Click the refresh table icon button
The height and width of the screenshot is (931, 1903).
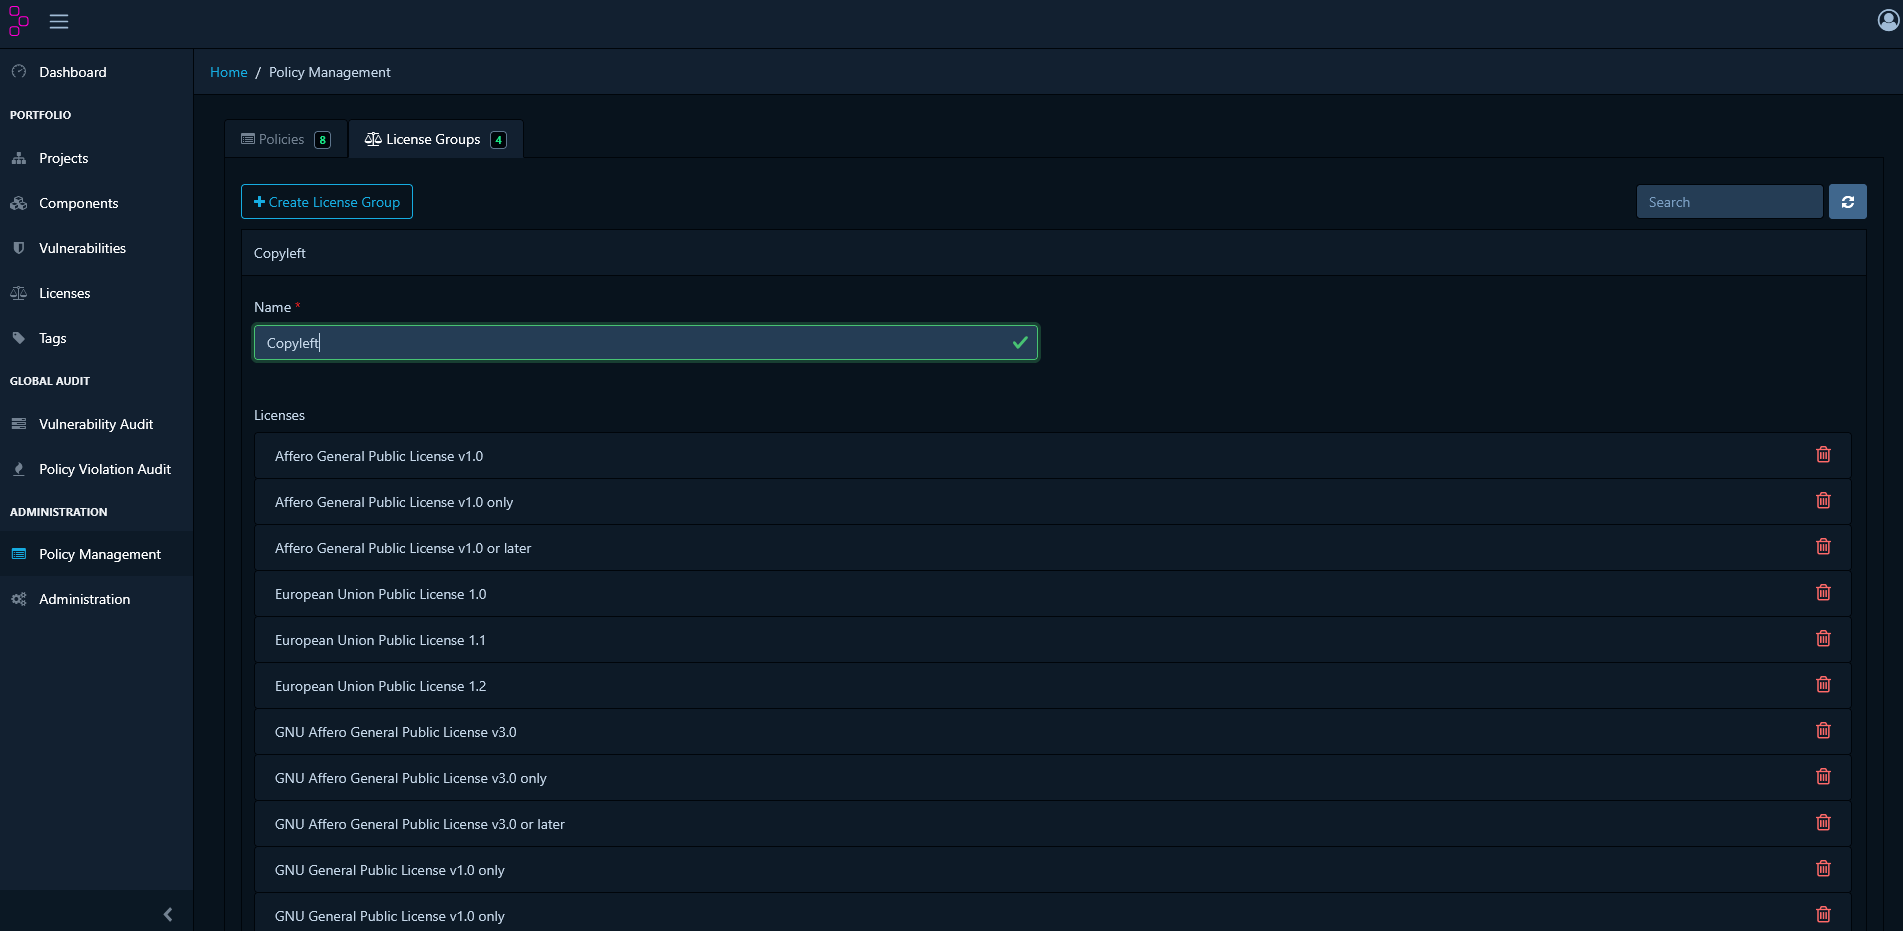(1848, 202)
